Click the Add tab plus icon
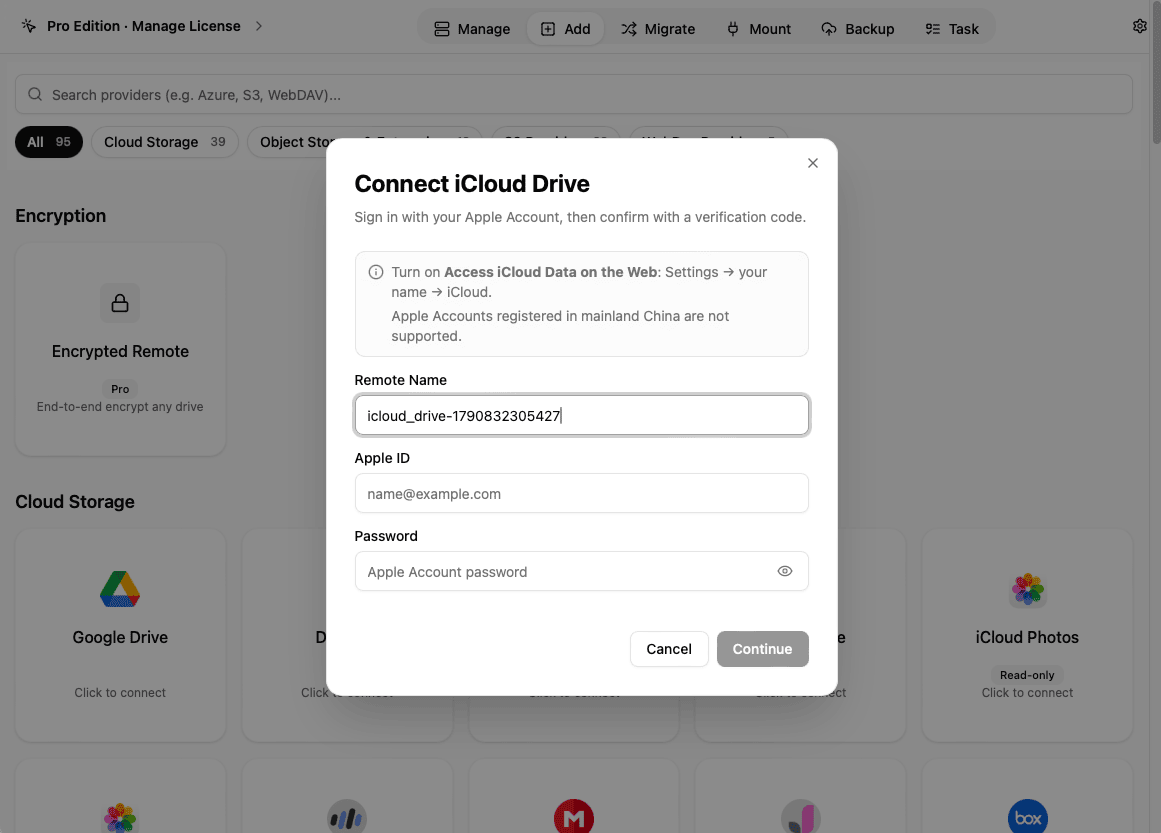Viewport: 1161px width, 833px height. click(x=548, y=29)
